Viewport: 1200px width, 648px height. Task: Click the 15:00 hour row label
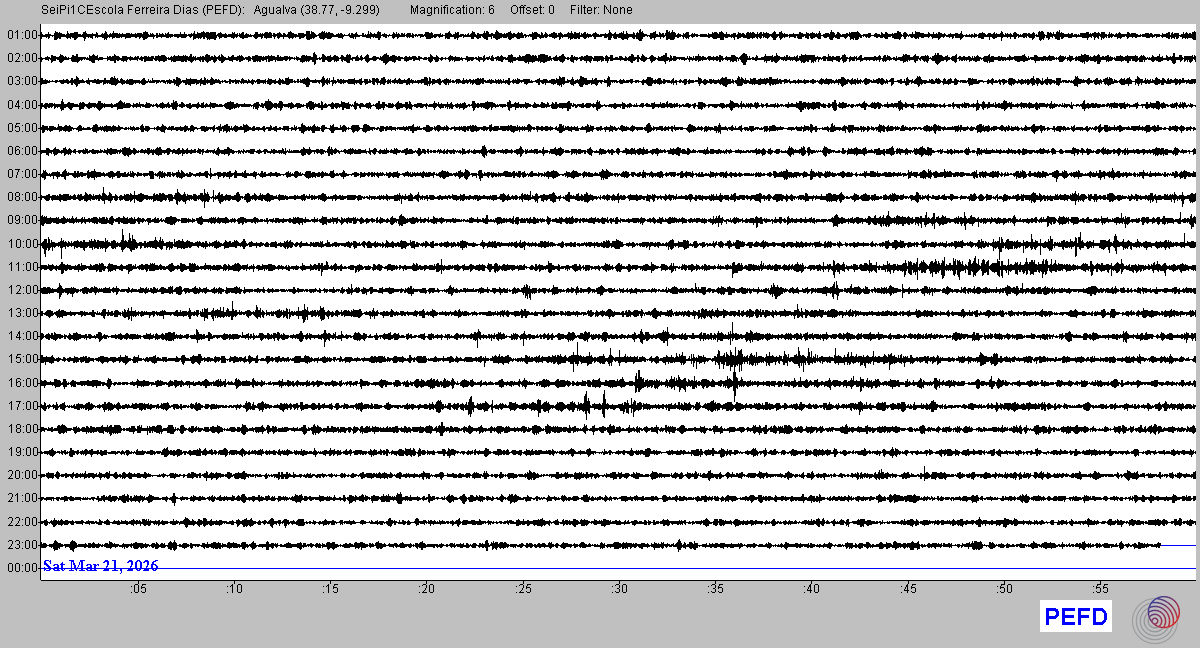coord(21,359)
